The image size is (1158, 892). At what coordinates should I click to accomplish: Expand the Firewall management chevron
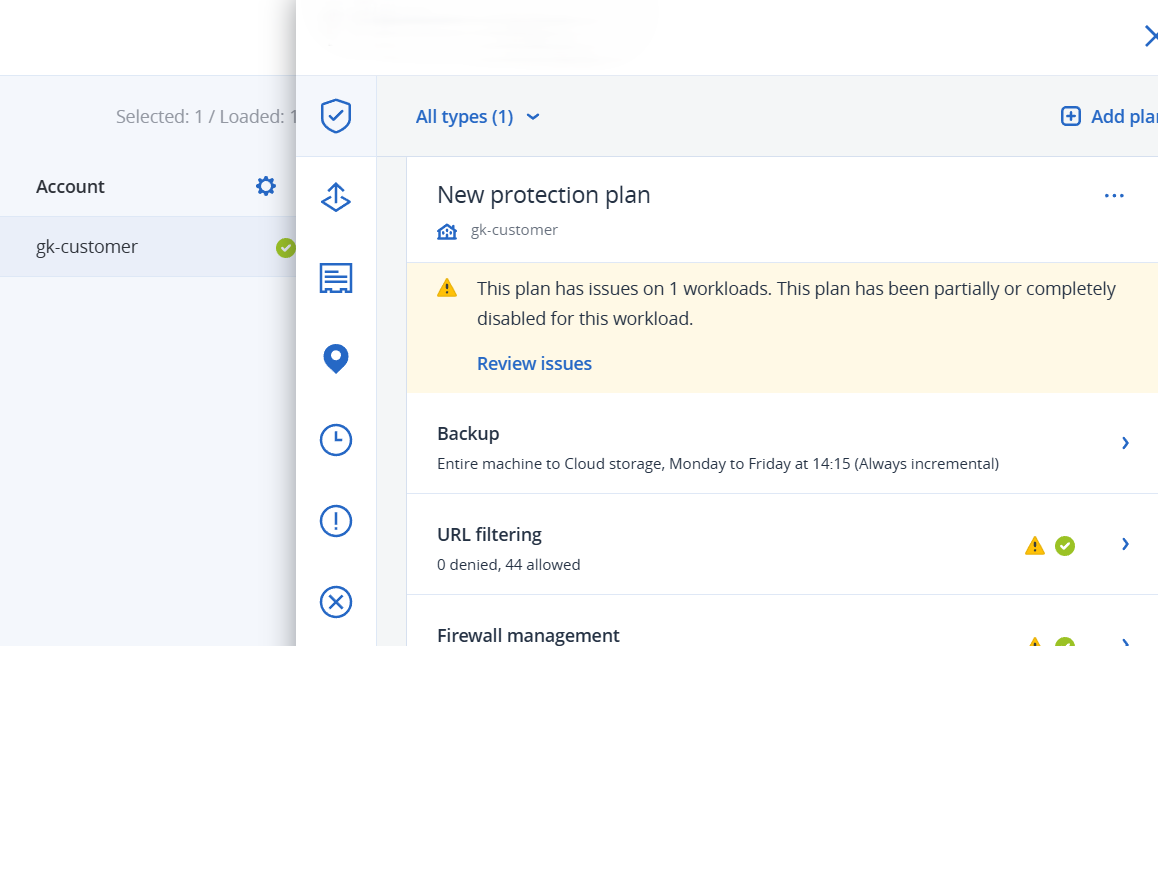[1126, 642]
